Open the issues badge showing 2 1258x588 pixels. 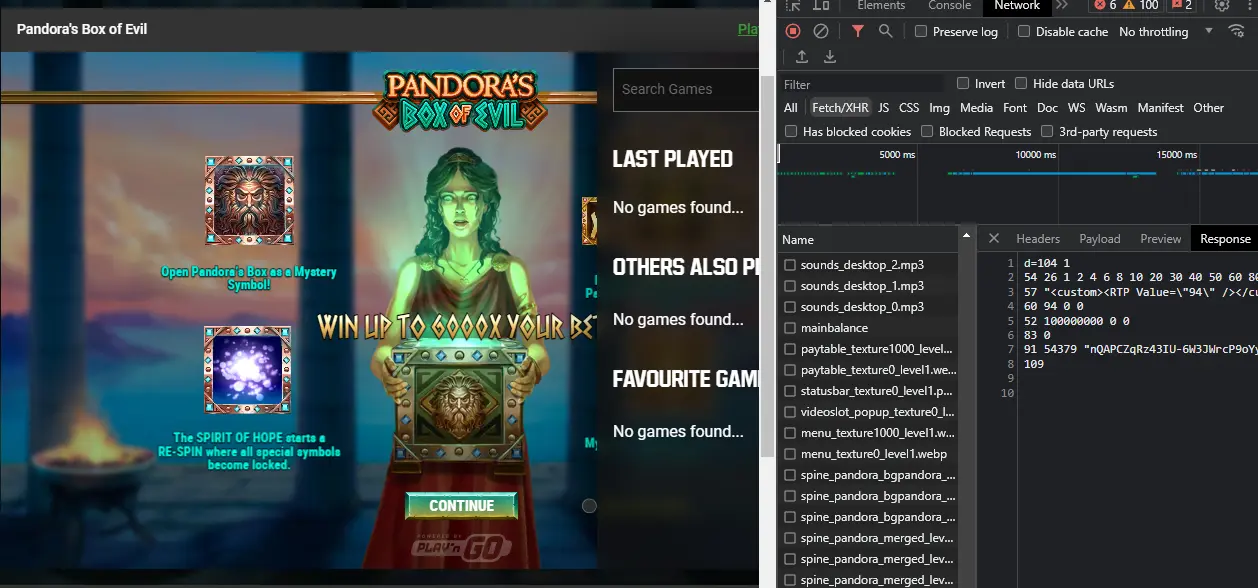pyautogui.click(x=1182, y=5)
